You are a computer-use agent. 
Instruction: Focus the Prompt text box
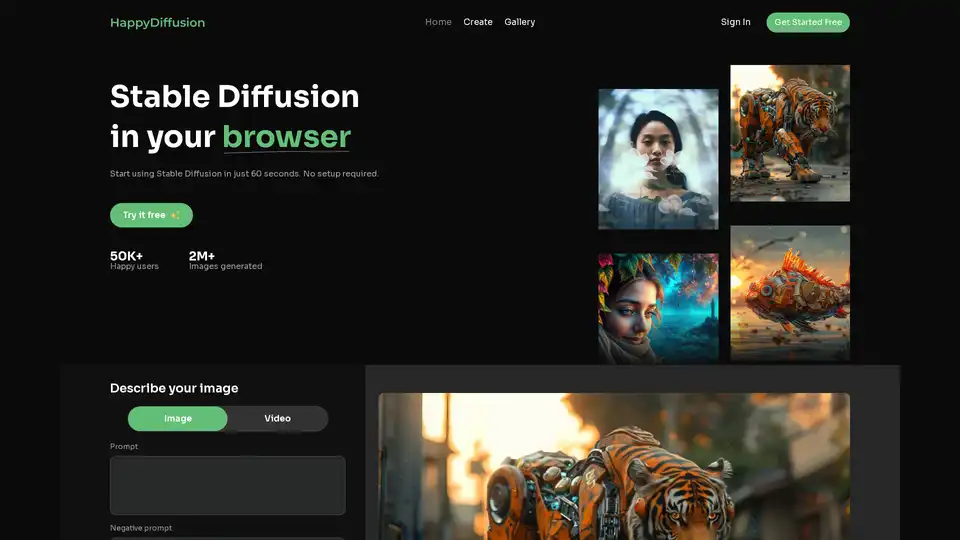(x=227, y=485)
